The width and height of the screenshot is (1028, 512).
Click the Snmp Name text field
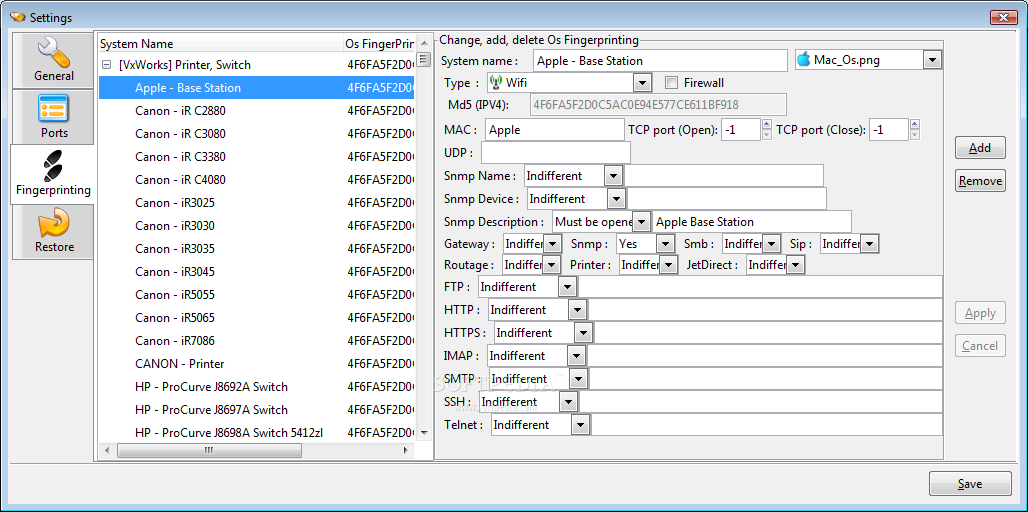coord(723,176)
